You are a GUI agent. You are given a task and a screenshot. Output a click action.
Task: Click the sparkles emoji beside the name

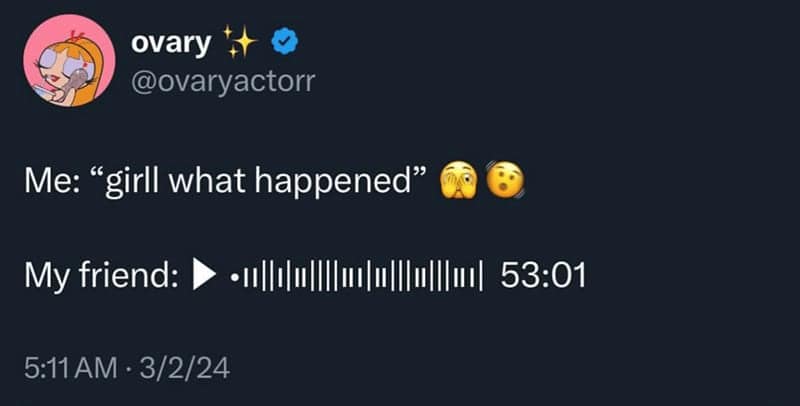pyautogui.click(x=240, y=42)
